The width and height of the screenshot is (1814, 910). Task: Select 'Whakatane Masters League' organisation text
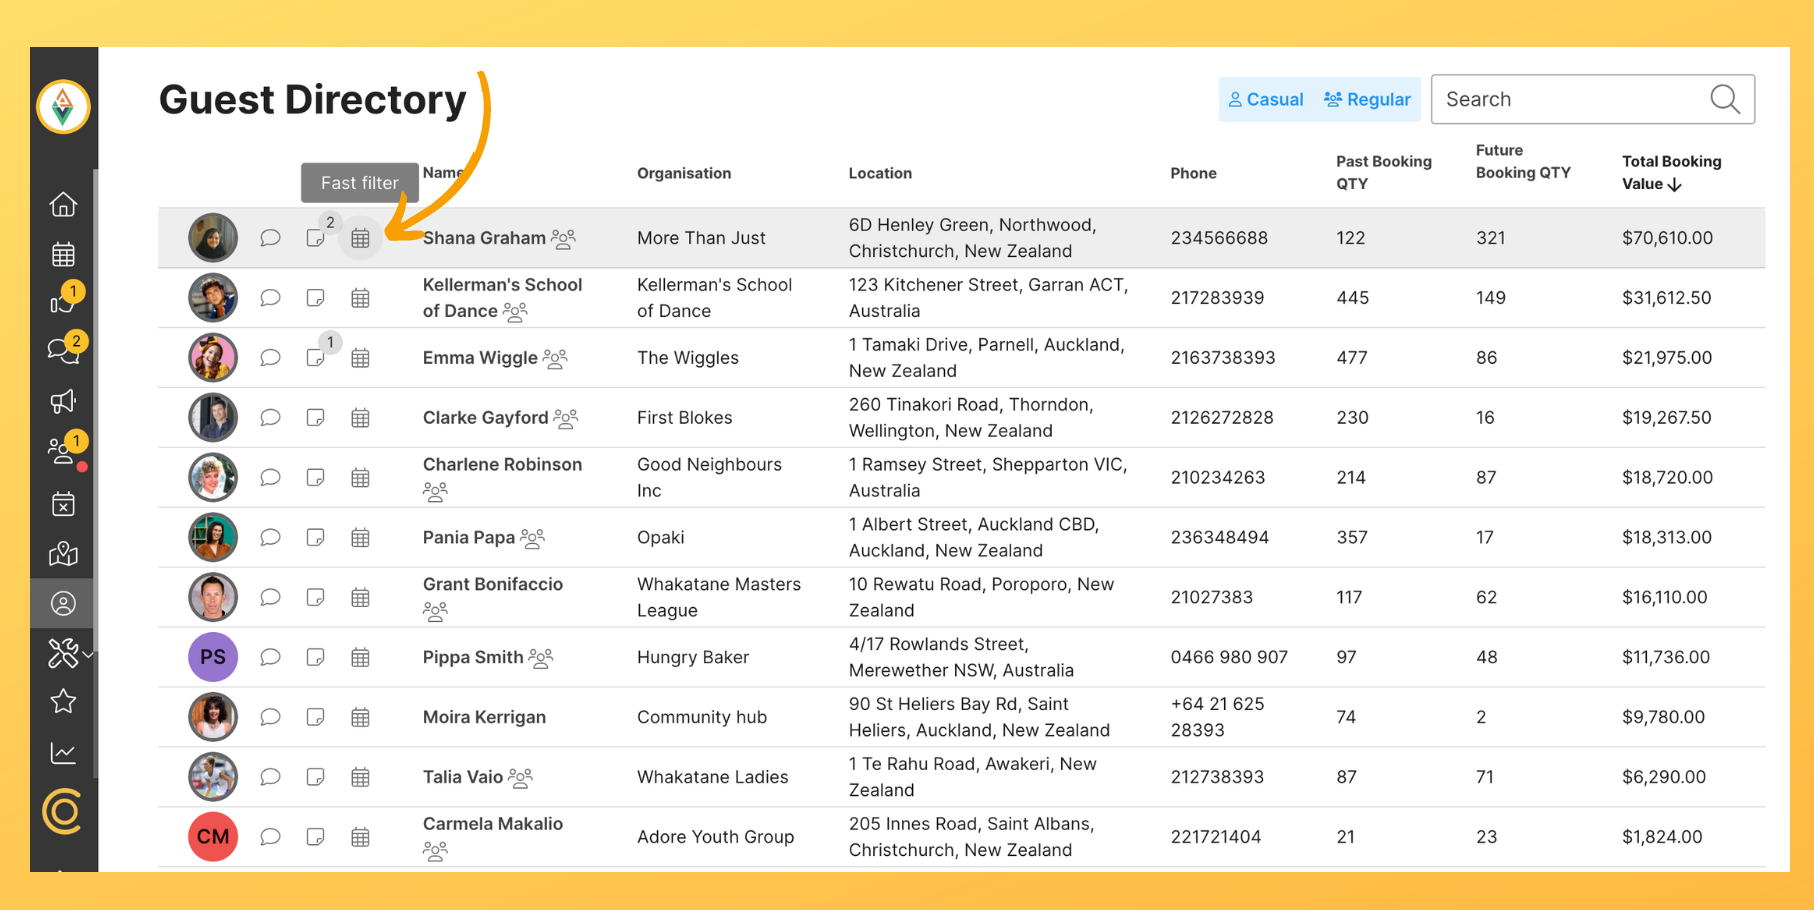[719, 597]
